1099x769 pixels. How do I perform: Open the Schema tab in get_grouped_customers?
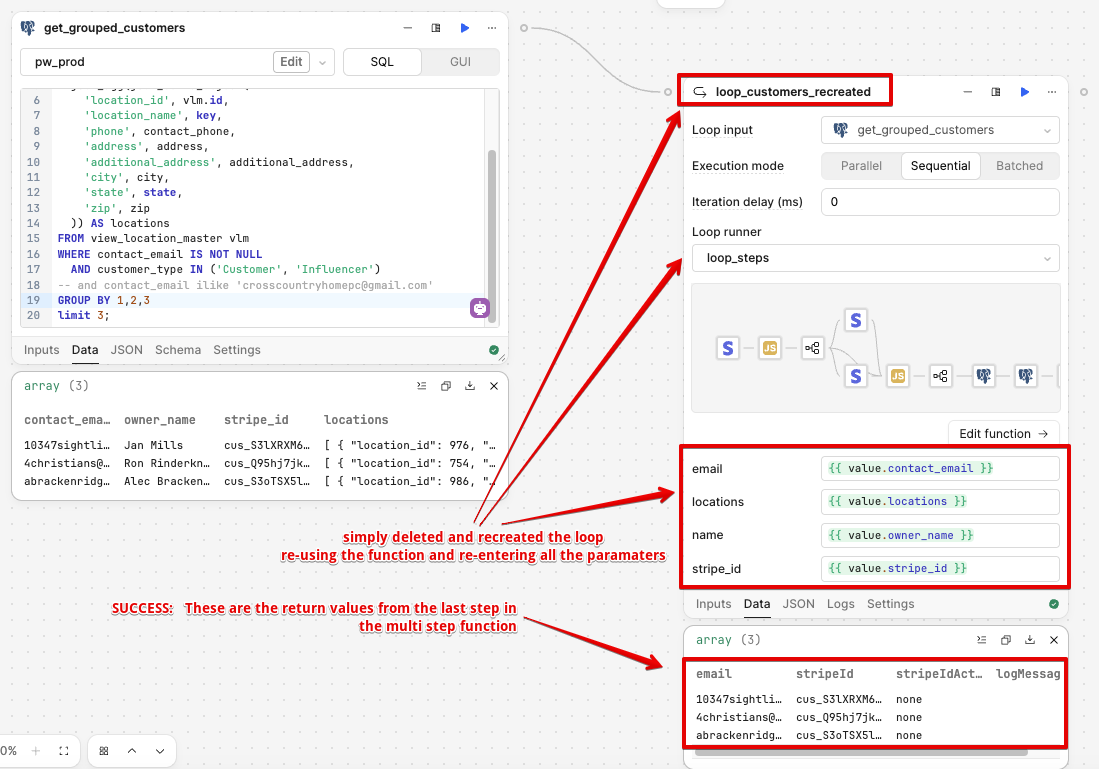coord(177,350)
